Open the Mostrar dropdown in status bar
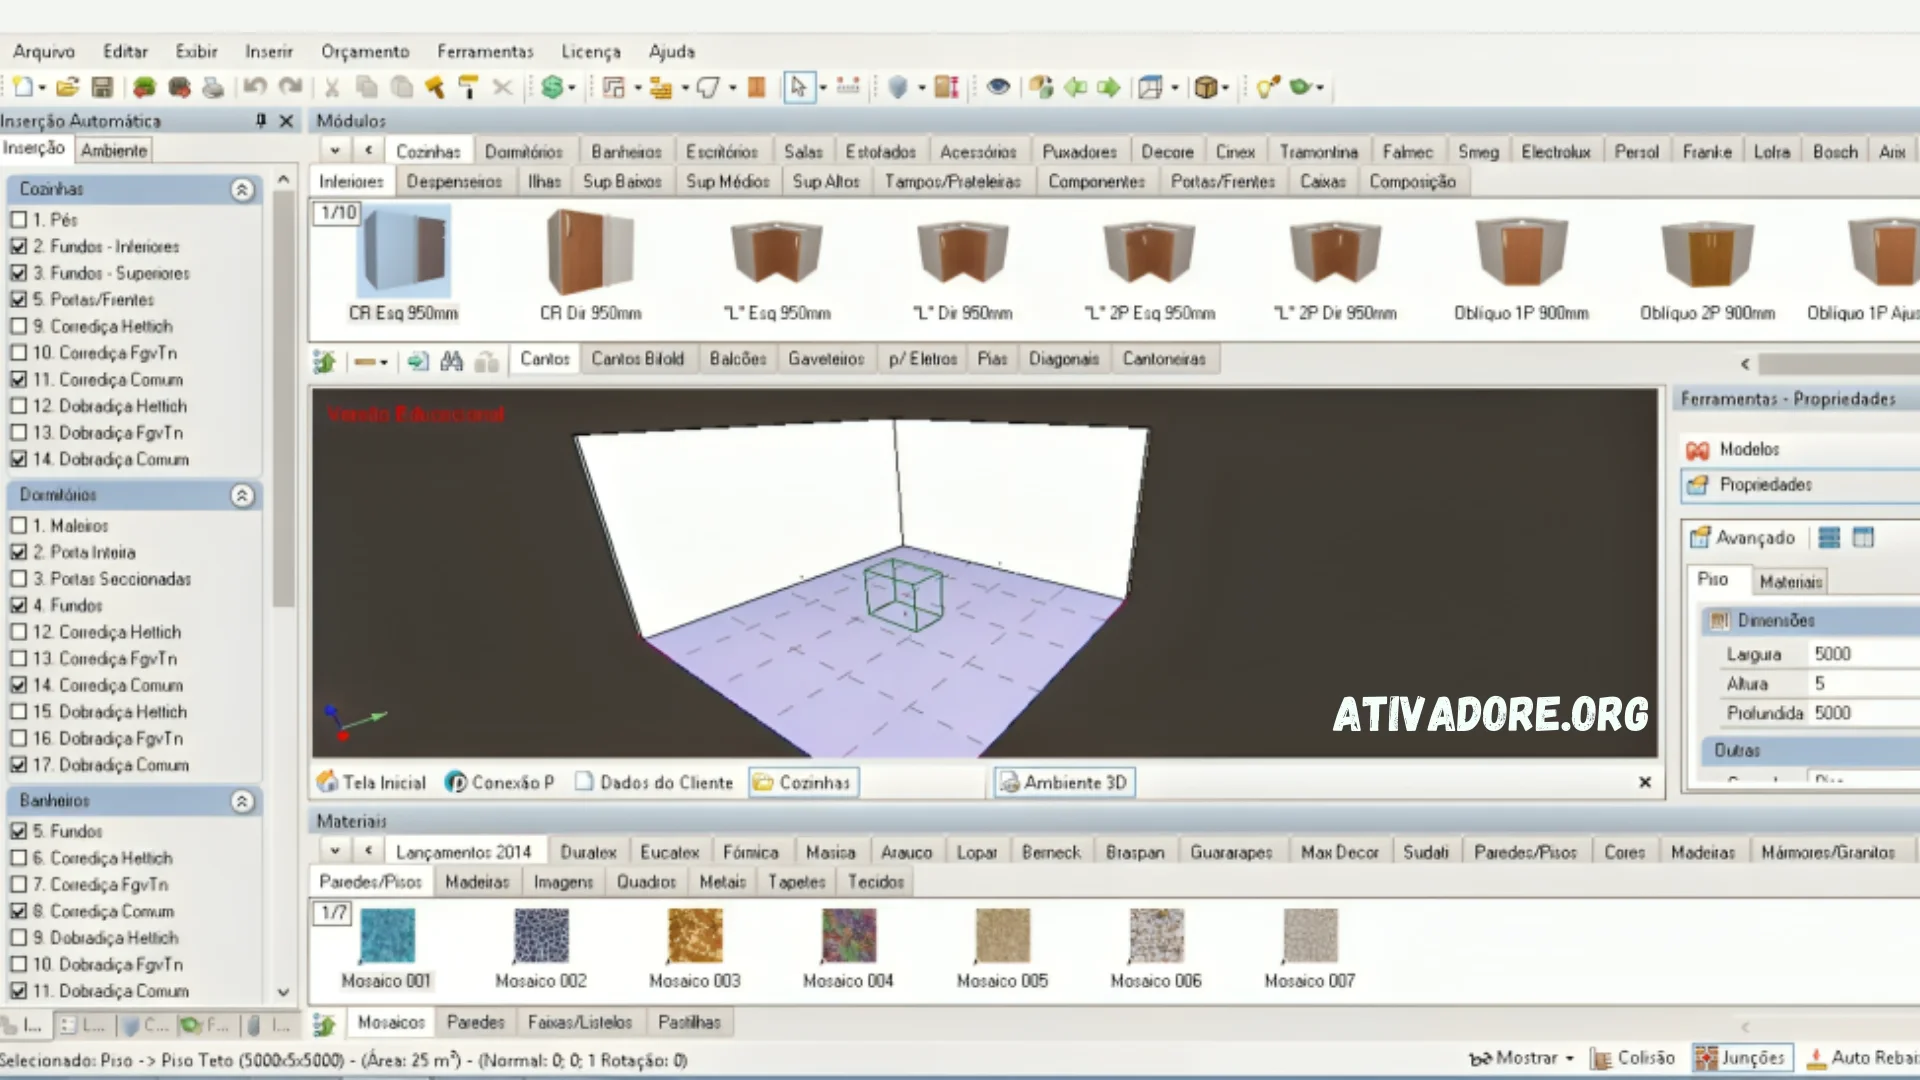The image size is (1920, 1080). (1570, 1058)
